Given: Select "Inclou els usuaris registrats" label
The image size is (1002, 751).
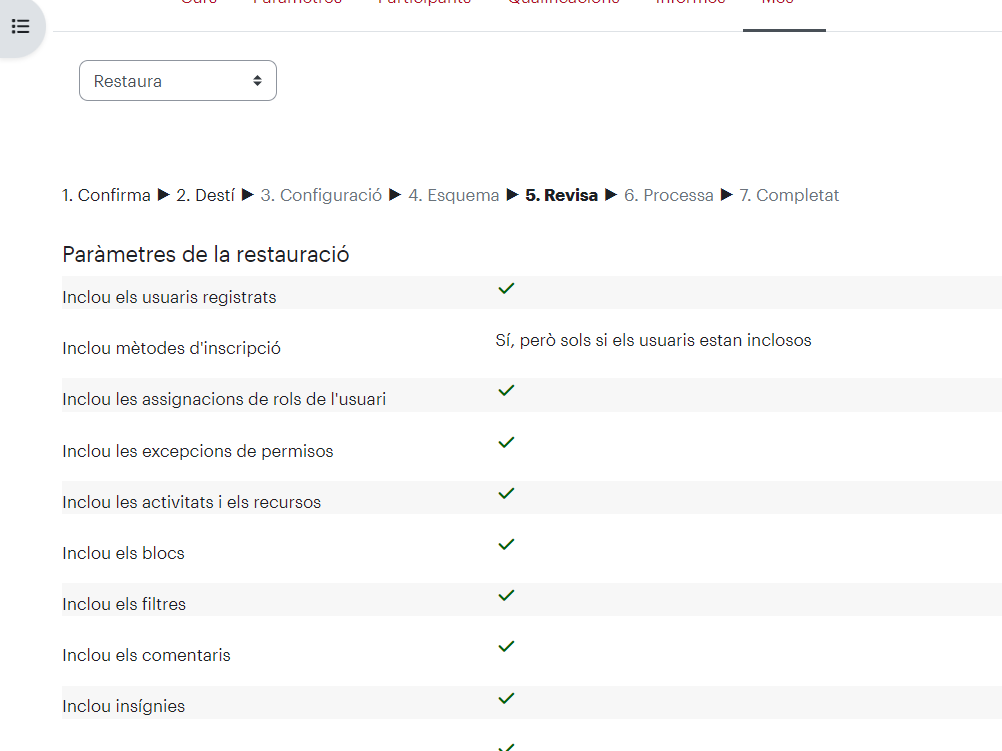Looking at the screenshot, I should [x=169, y=297].
